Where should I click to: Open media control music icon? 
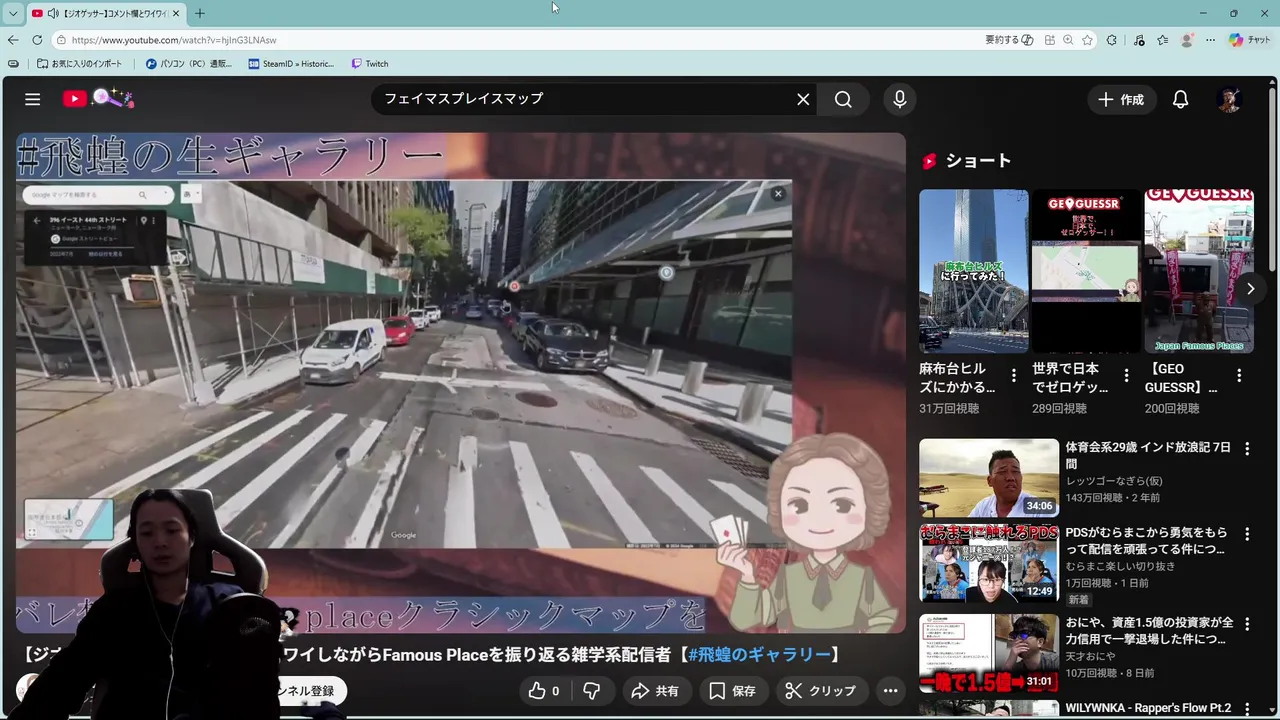coord(1139,40)
